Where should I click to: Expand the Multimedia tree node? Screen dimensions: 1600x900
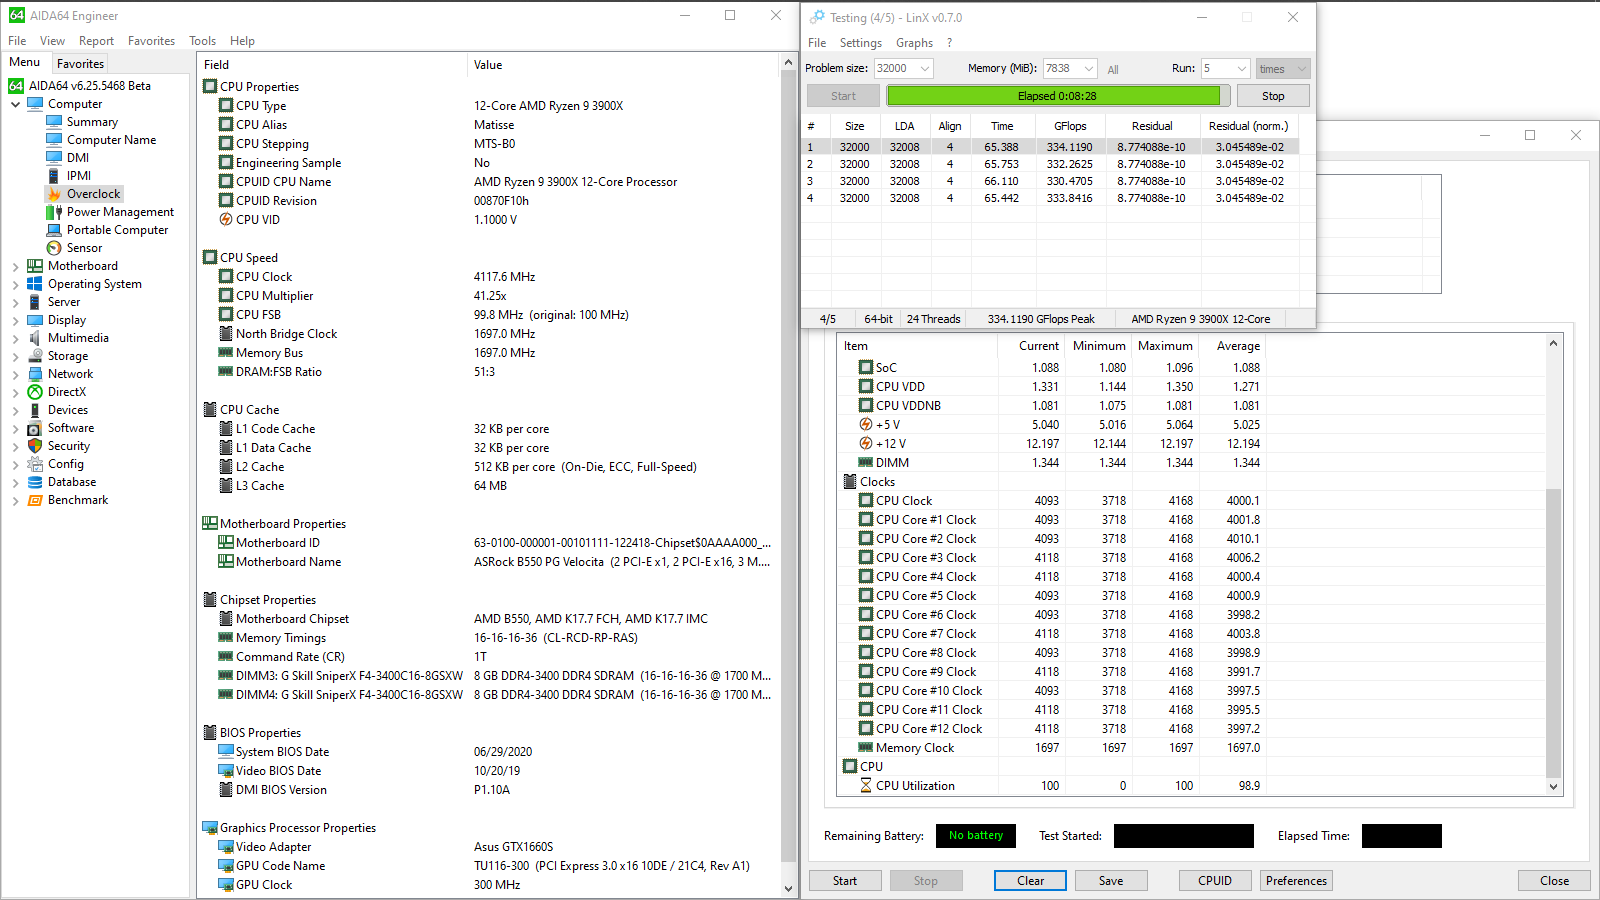pyautogui.click(x=16, y=338)
